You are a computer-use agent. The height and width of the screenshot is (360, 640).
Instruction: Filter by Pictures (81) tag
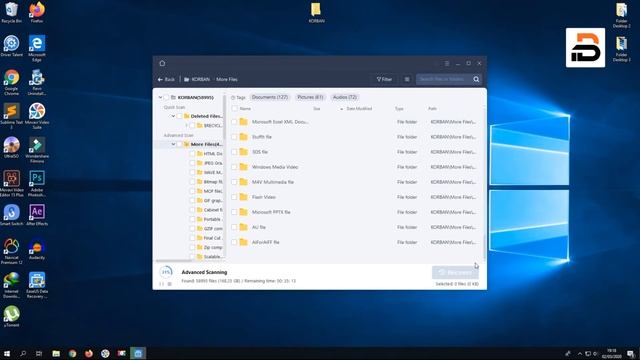(310, 97)
